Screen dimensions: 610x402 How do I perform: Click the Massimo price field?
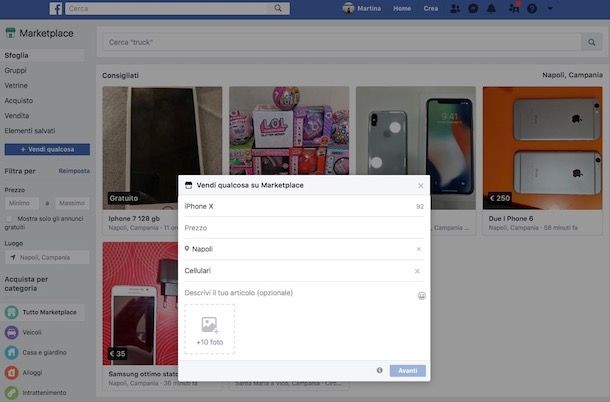[72, 203]
